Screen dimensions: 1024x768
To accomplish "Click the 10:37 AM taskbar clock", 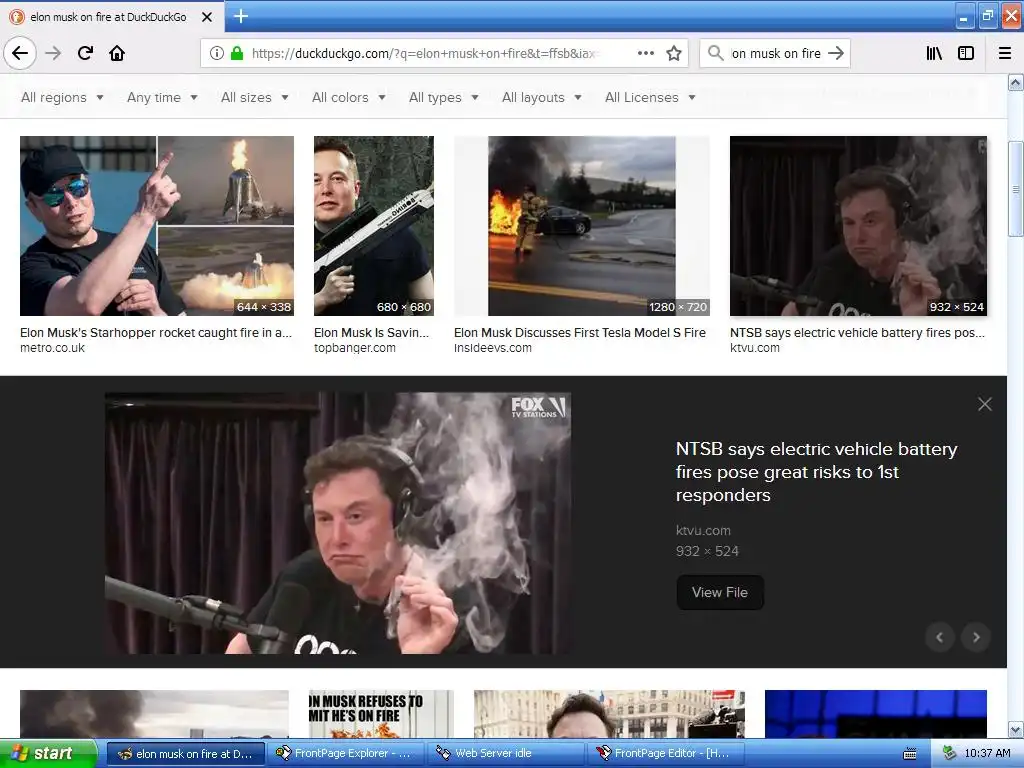I will tap(987, 754).
